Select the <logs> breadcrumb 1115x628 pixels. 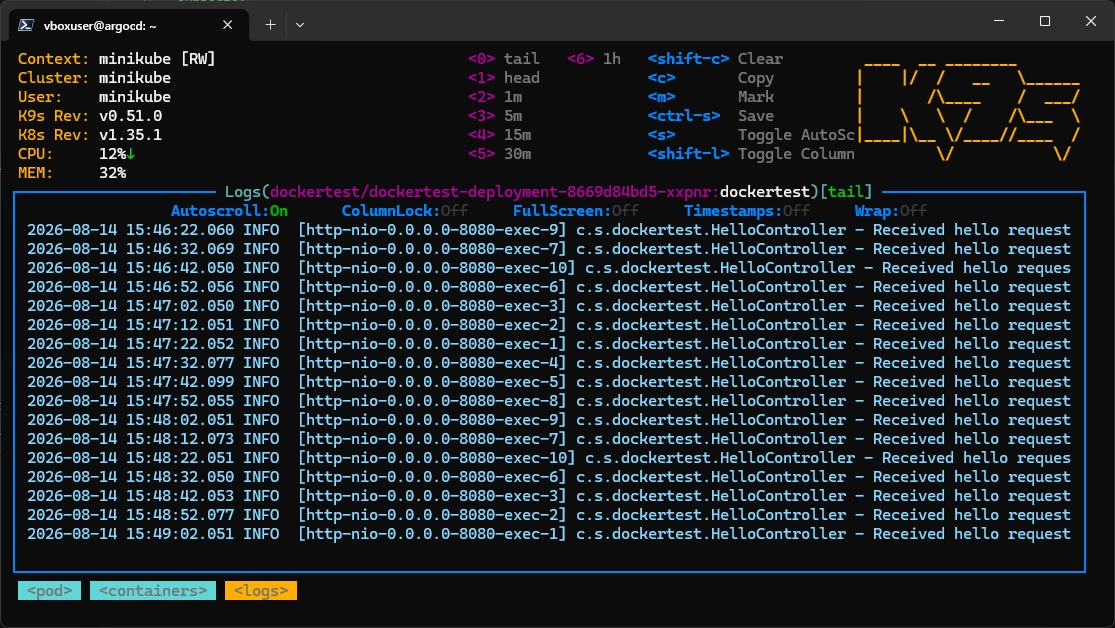[261, 591]
